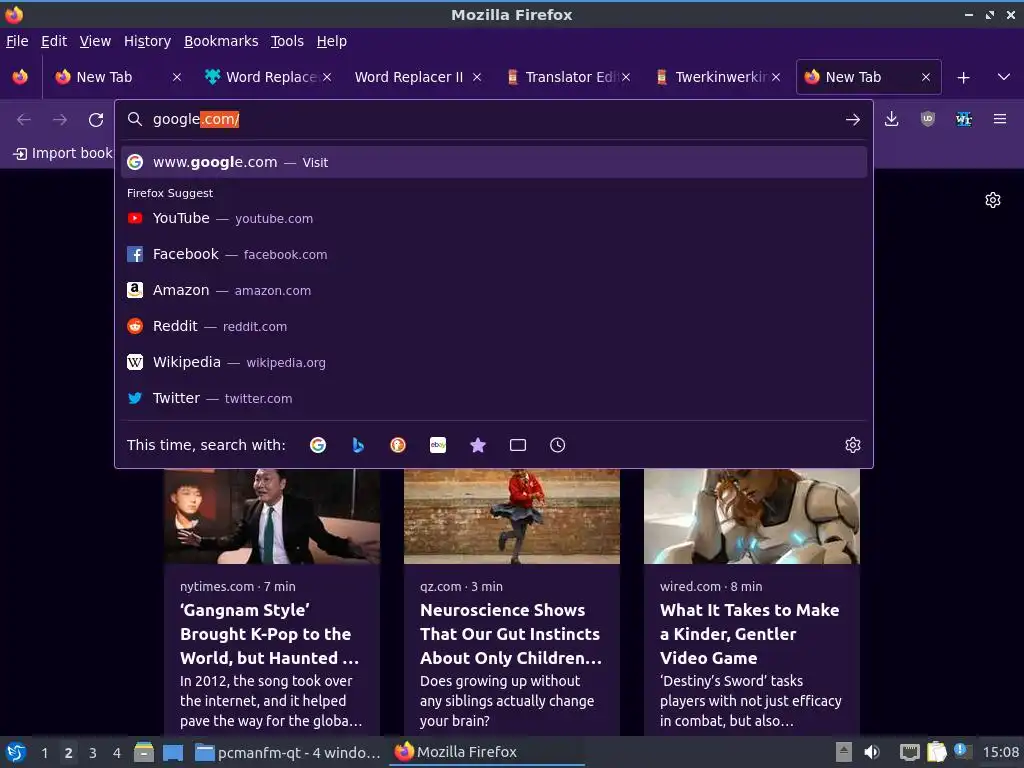The image size is (1024, 768).
Task: Search this time with eBay icon
Action: tap(438, 445)
